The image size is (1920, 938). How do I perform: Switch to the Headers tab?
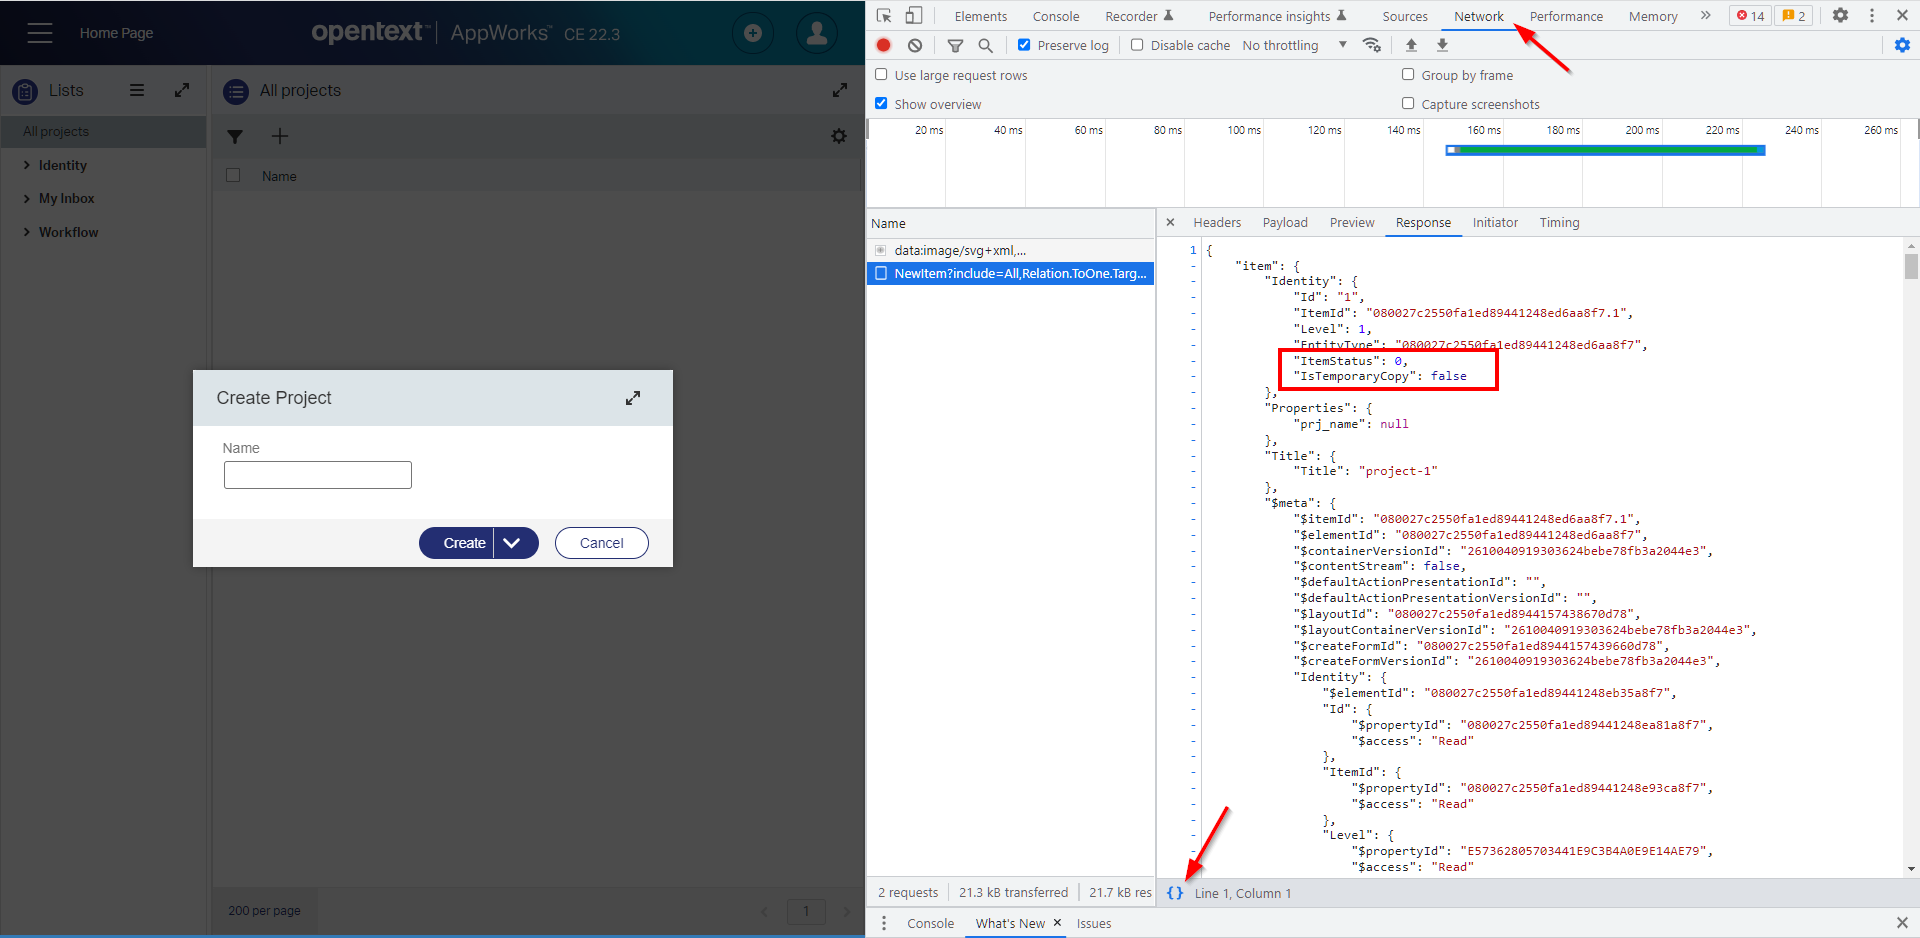coord(1216,223)
